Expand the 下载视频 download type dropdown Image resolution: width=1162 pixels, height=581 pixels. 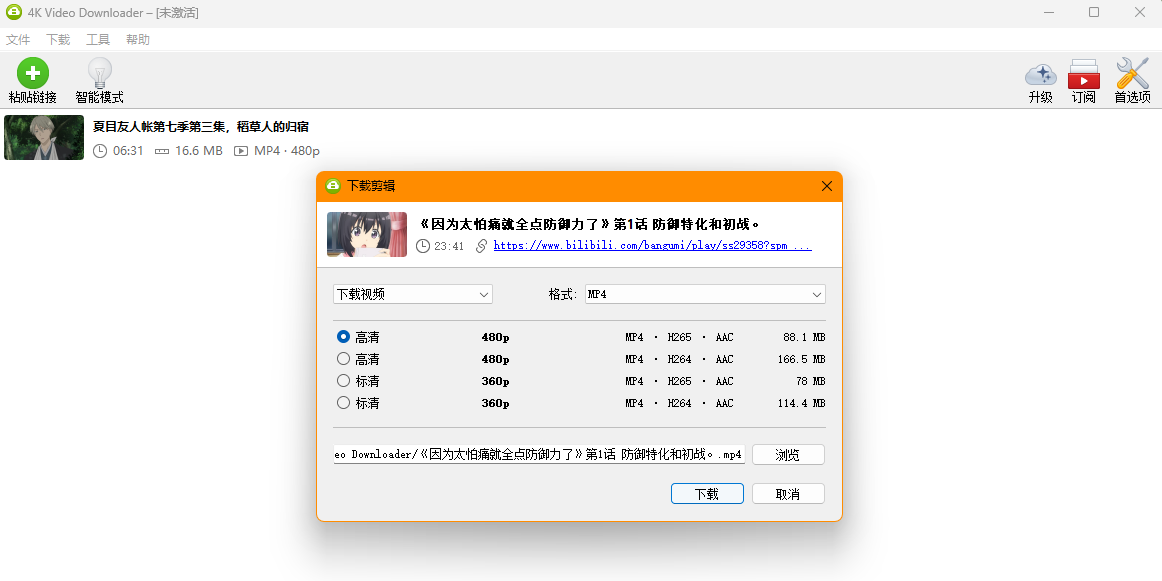412,294
